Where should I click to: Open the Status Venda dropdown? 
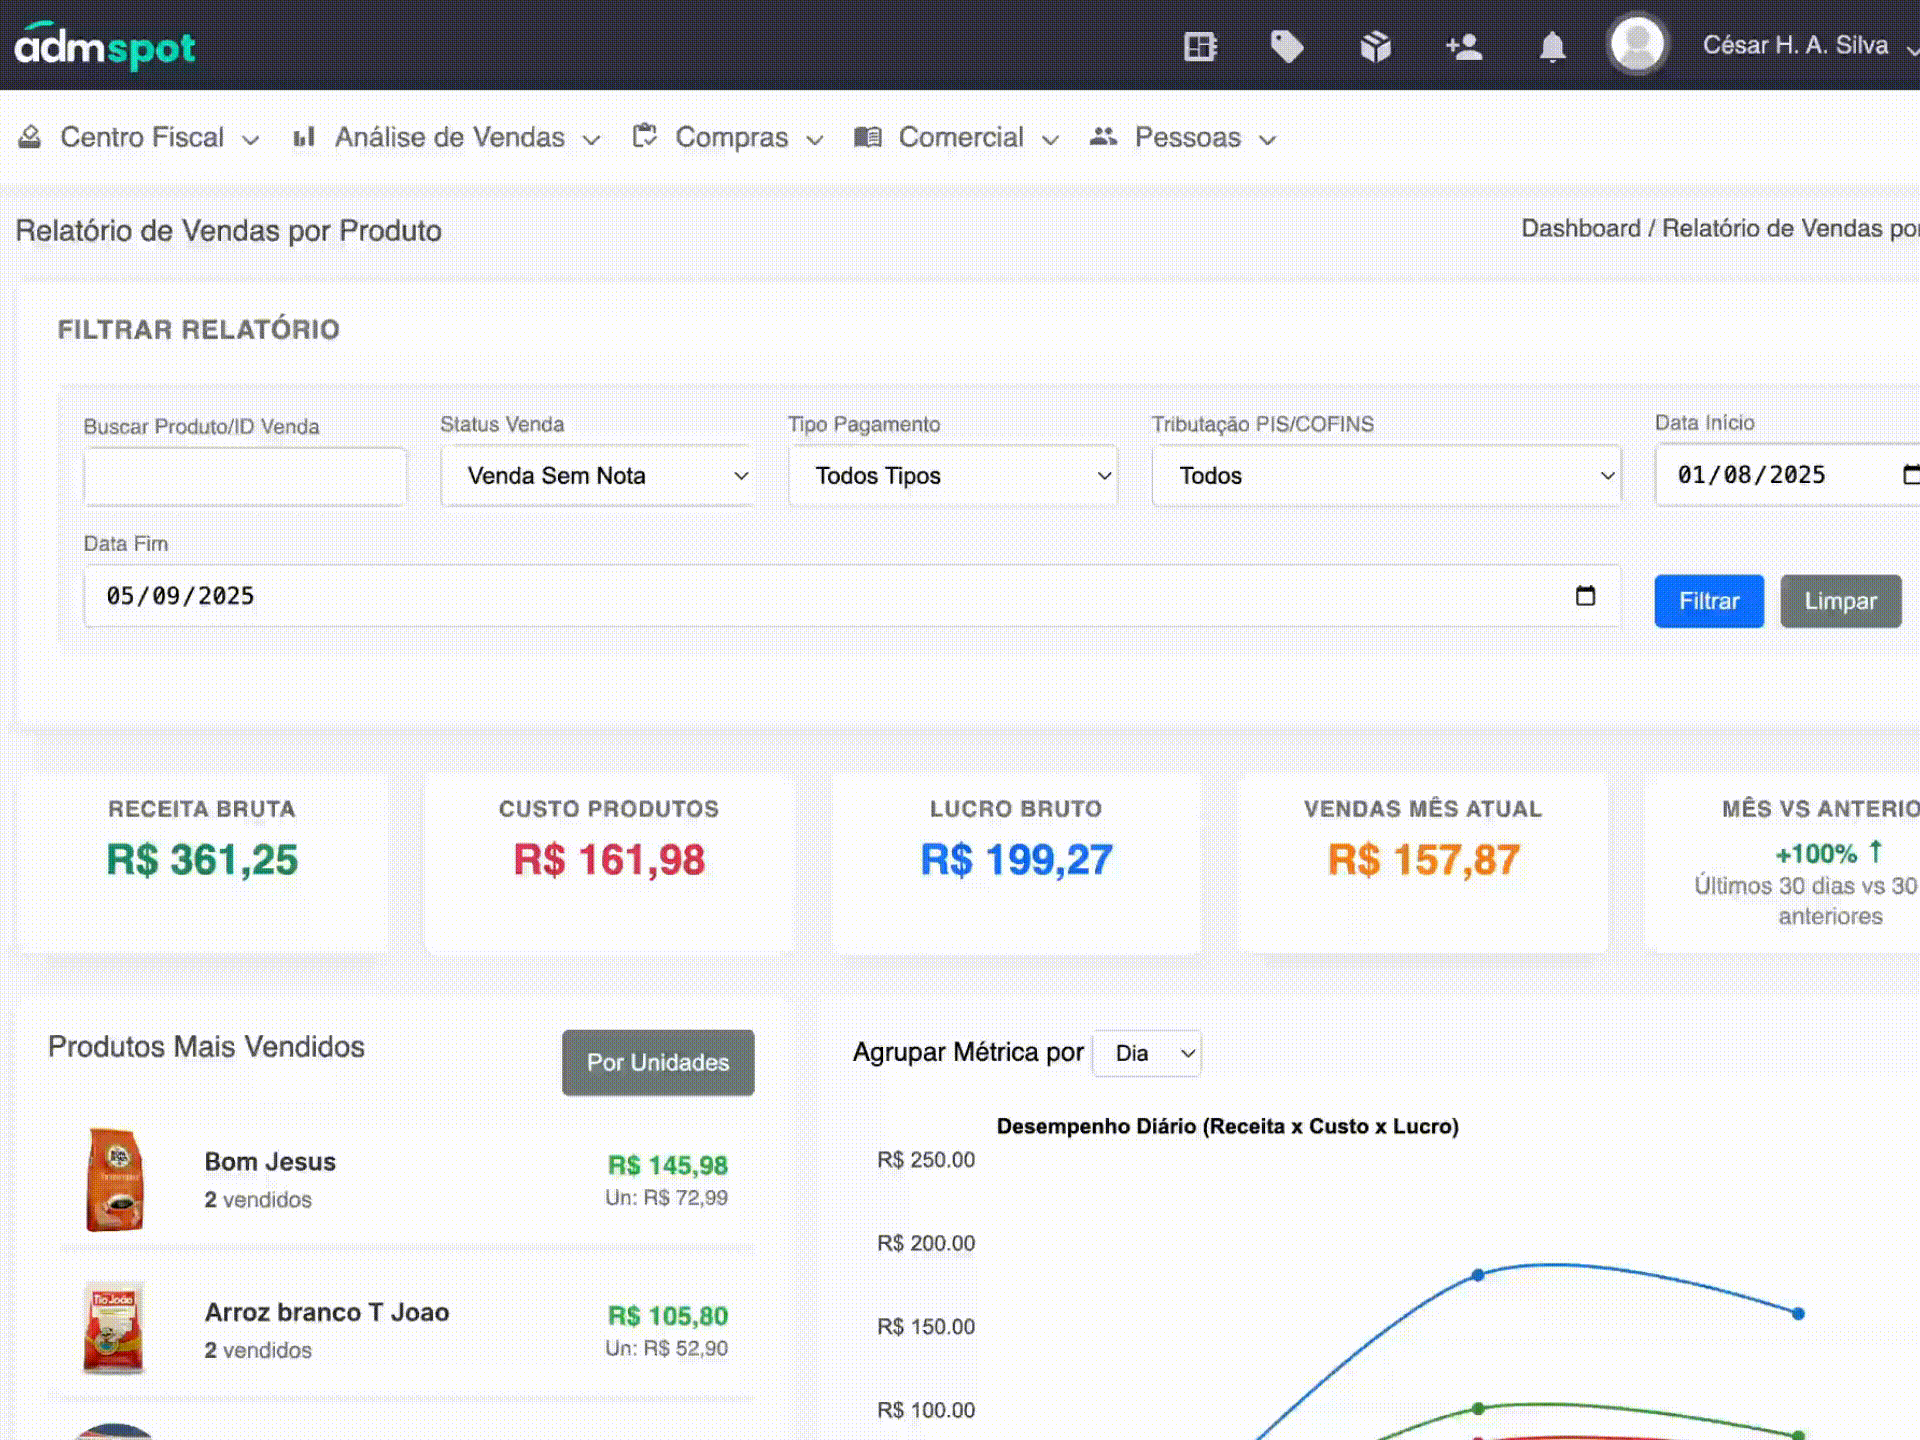[x=597, y=475]
